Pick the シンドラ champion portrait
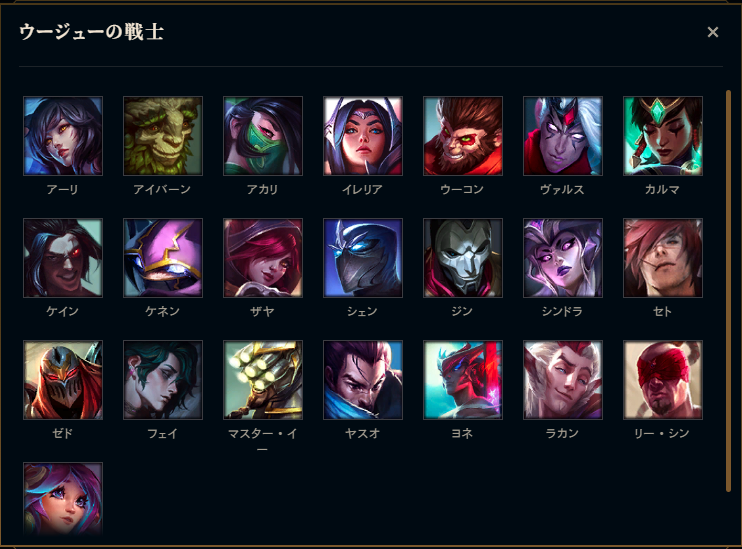 (x=563, y=258)
